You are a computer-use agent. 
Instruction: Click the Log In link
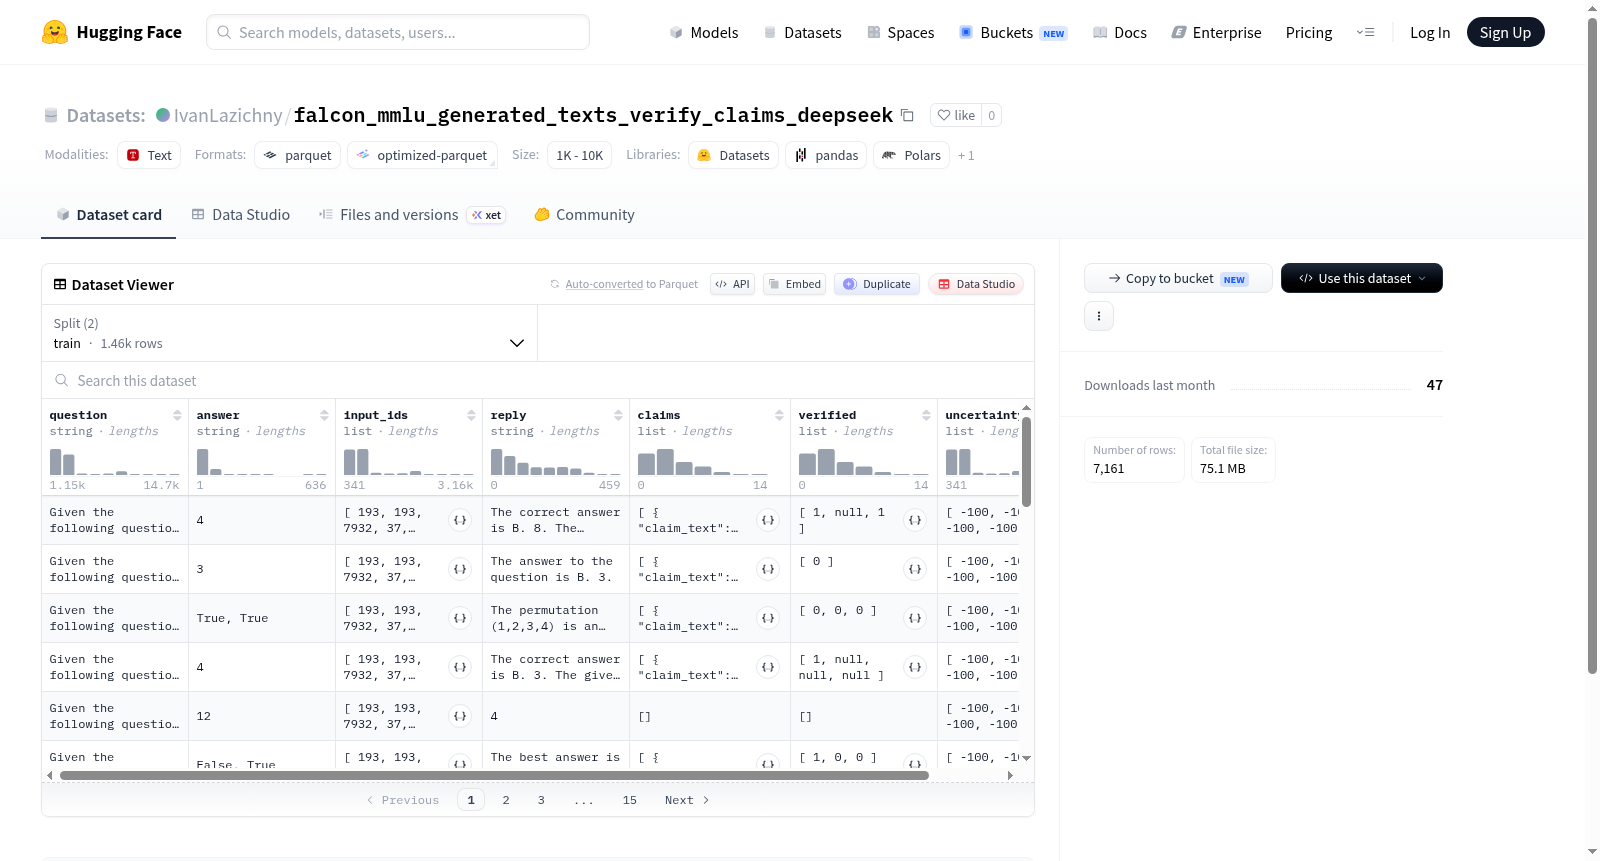pyautogui.click(x=1430, y=32)
